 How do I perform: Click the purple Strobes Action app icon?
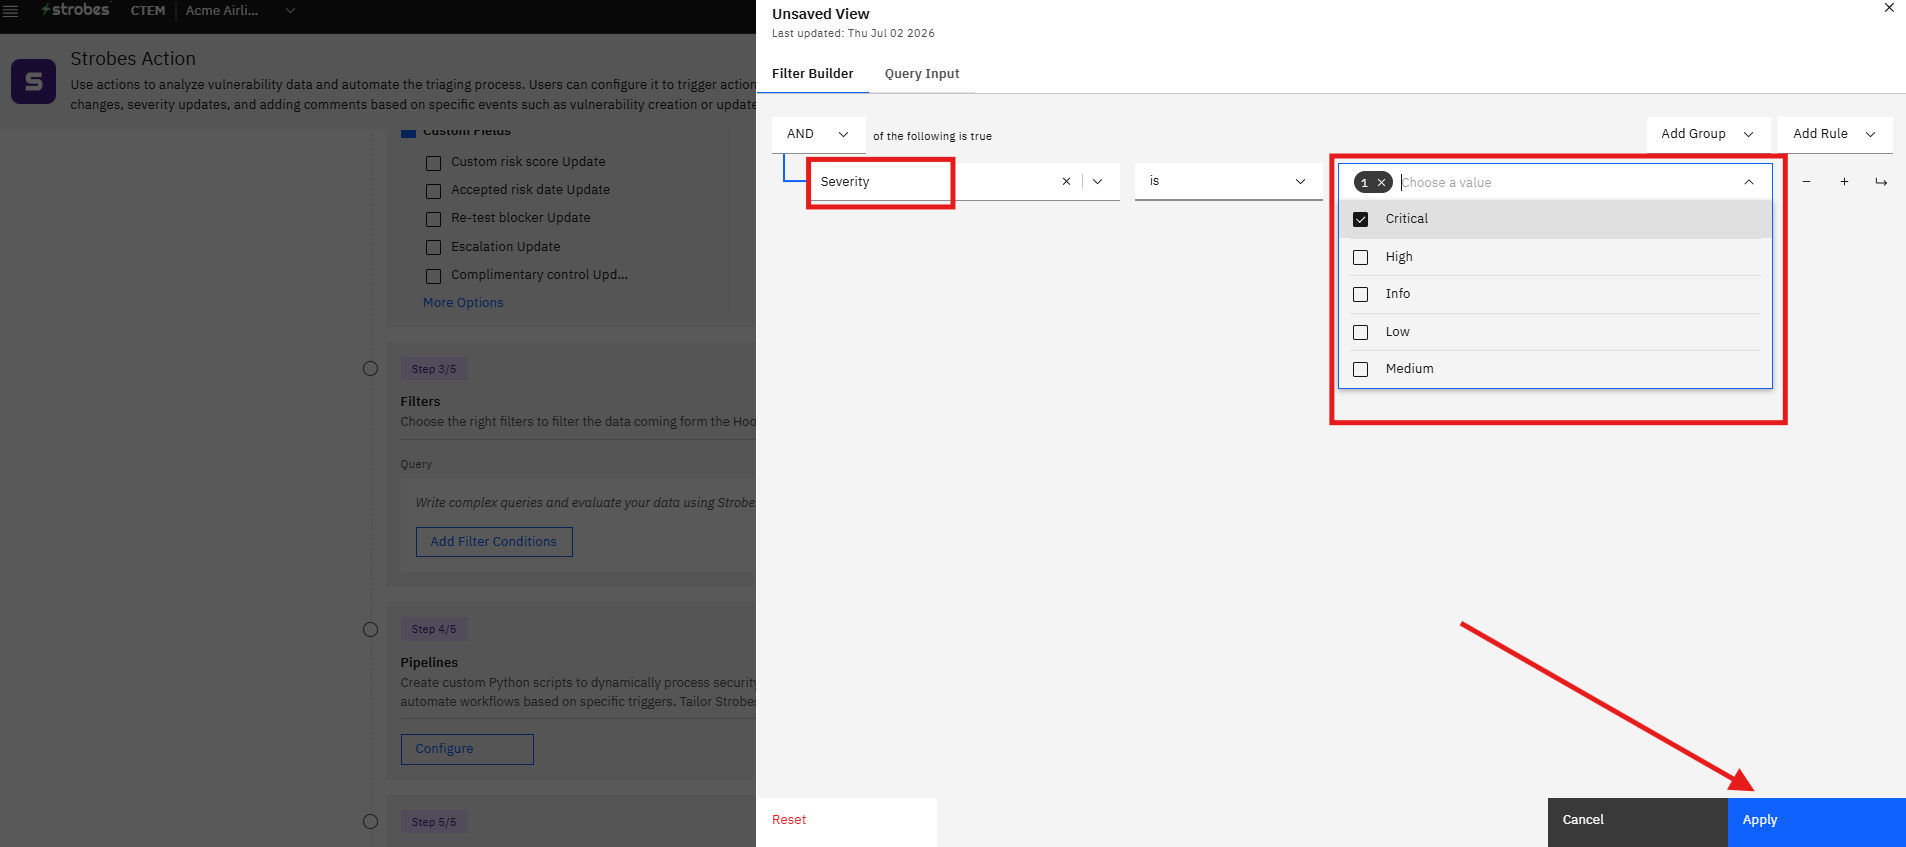coord(33,81)
